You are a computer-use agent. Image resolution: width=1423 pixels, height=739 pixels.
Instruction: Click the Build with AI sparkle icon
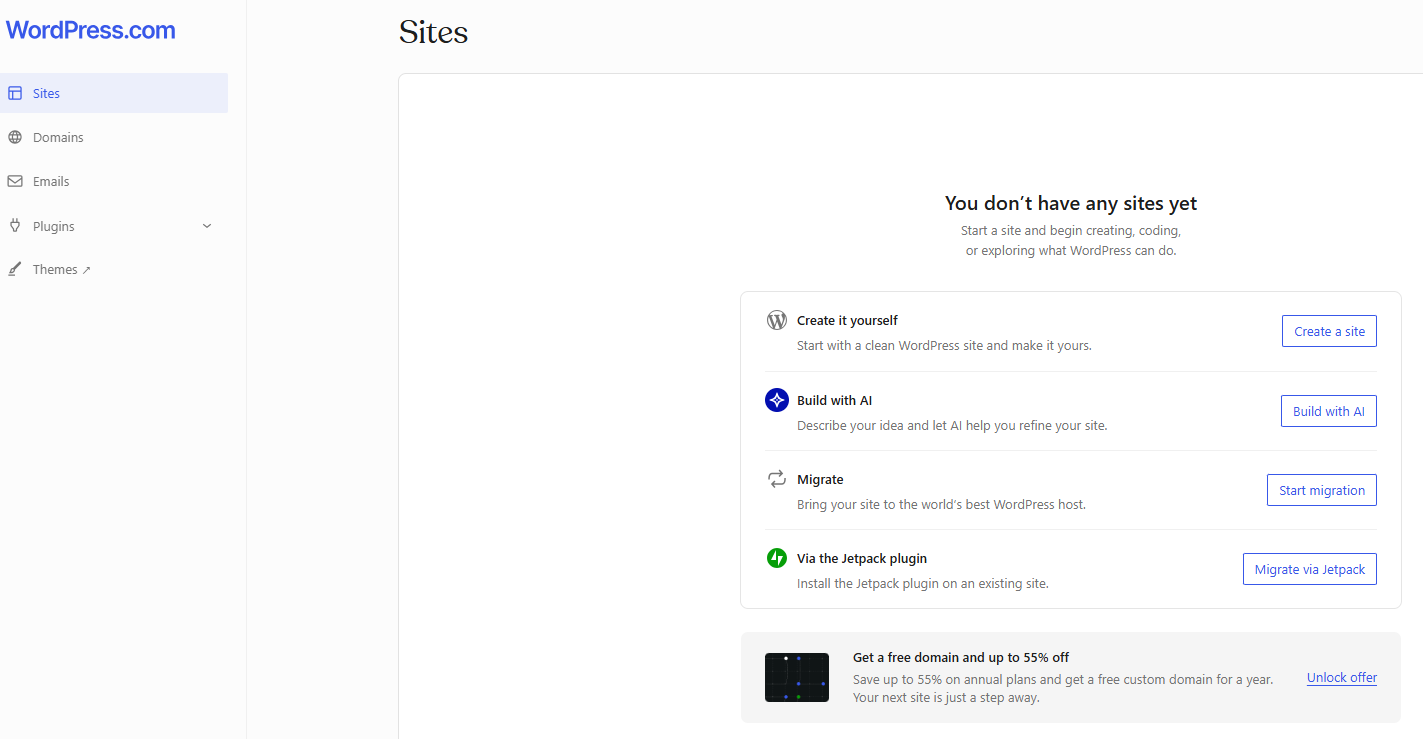(777, 400)
